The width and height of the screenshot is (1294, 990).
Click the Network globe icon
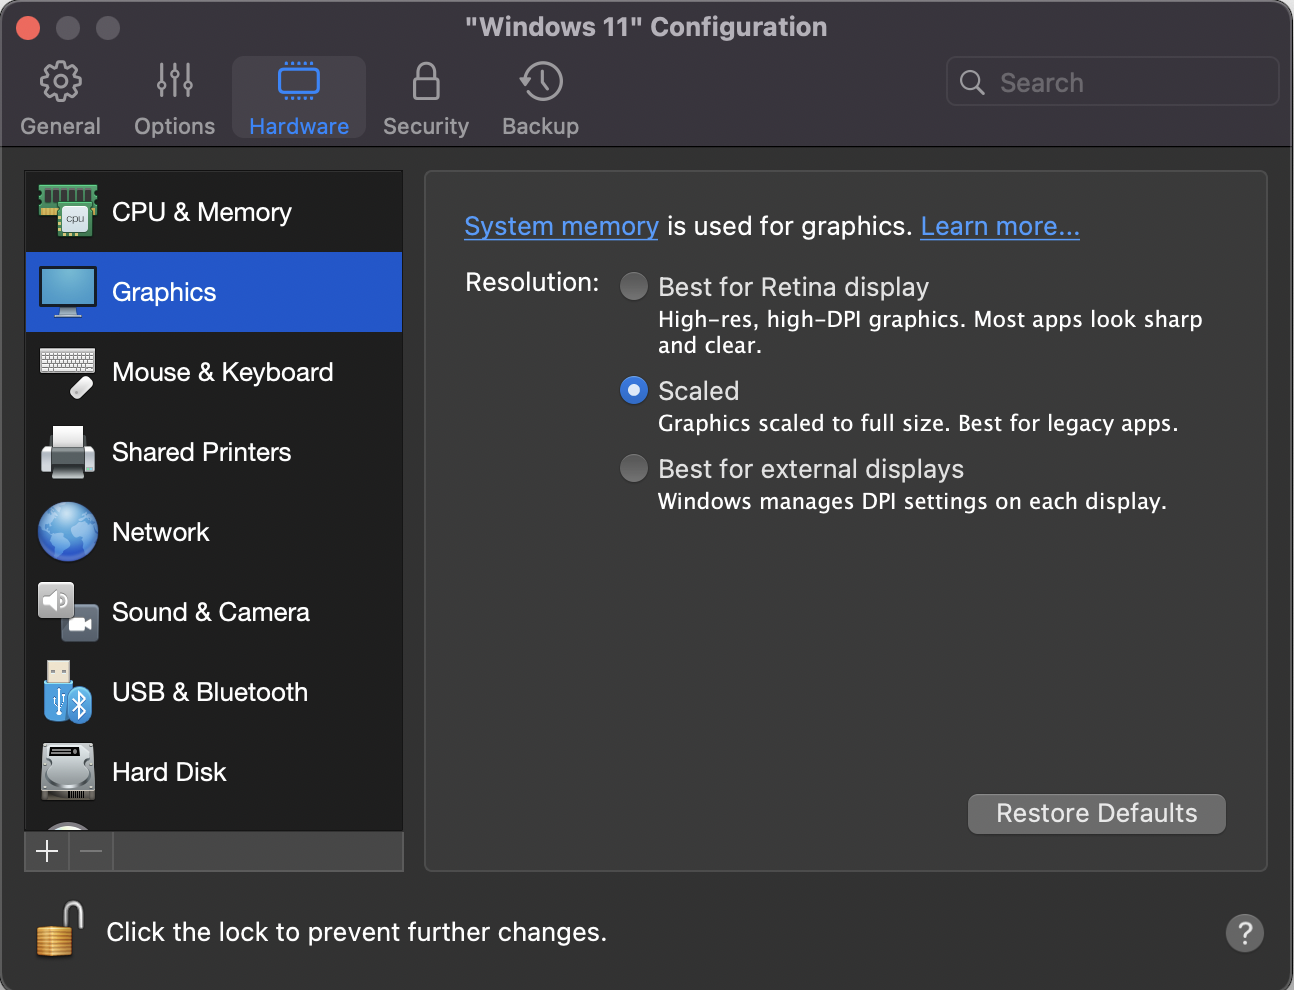coord(68,532)
